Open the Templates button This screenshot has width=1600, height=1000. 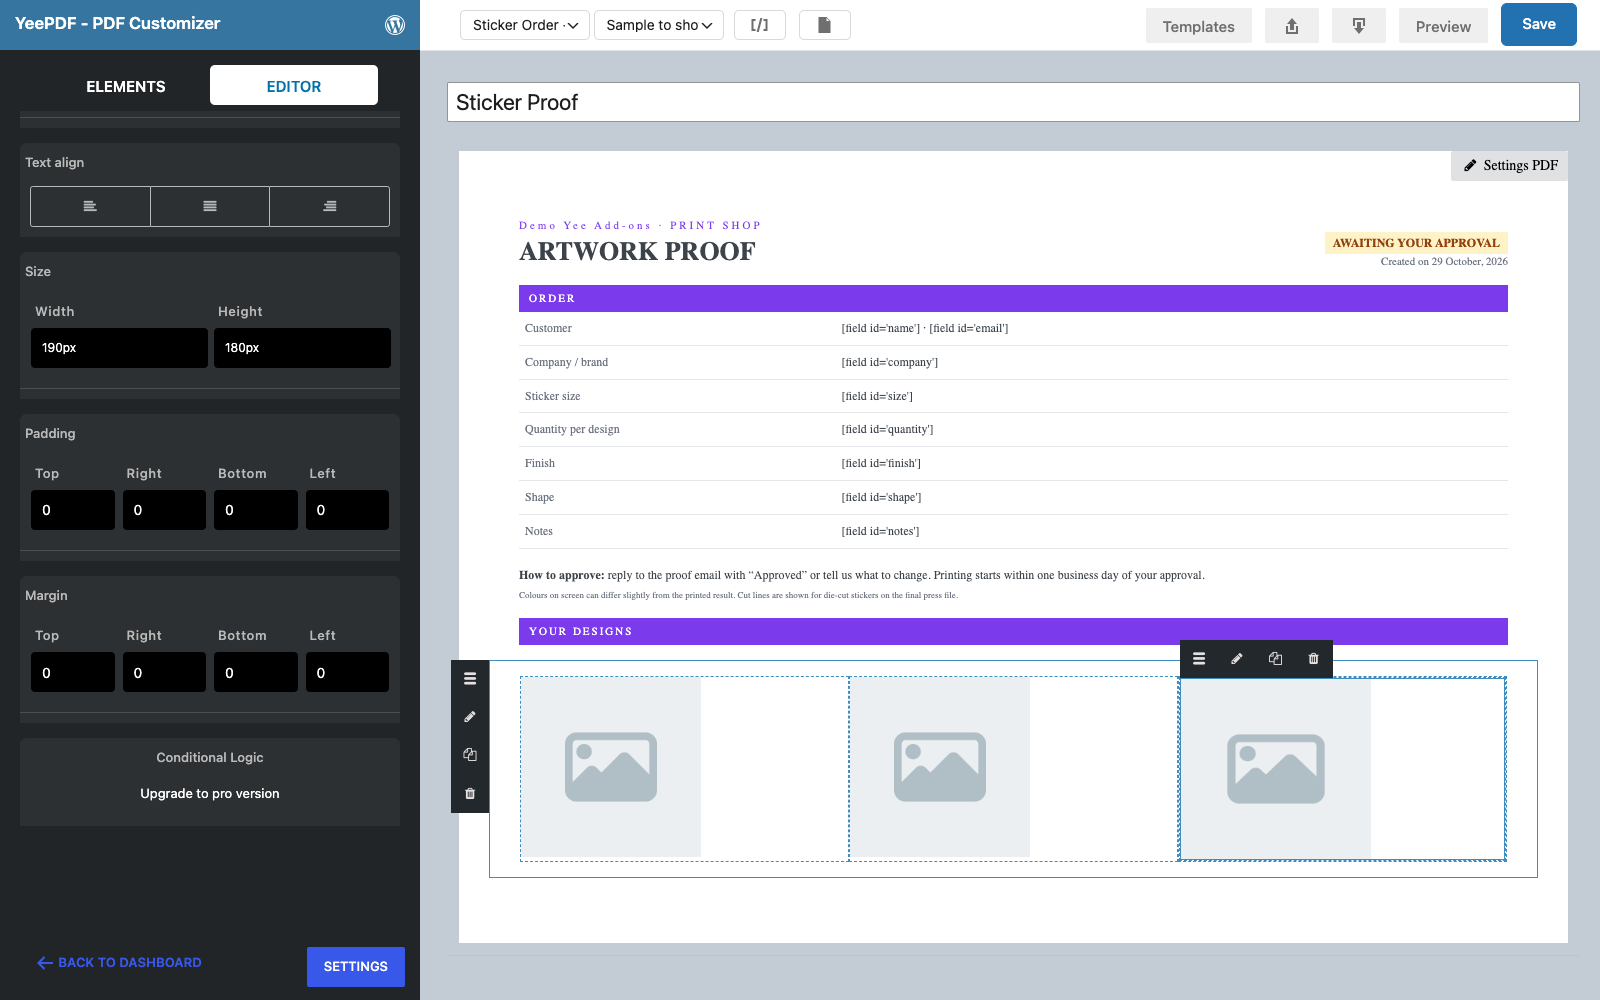[1199, 26]
